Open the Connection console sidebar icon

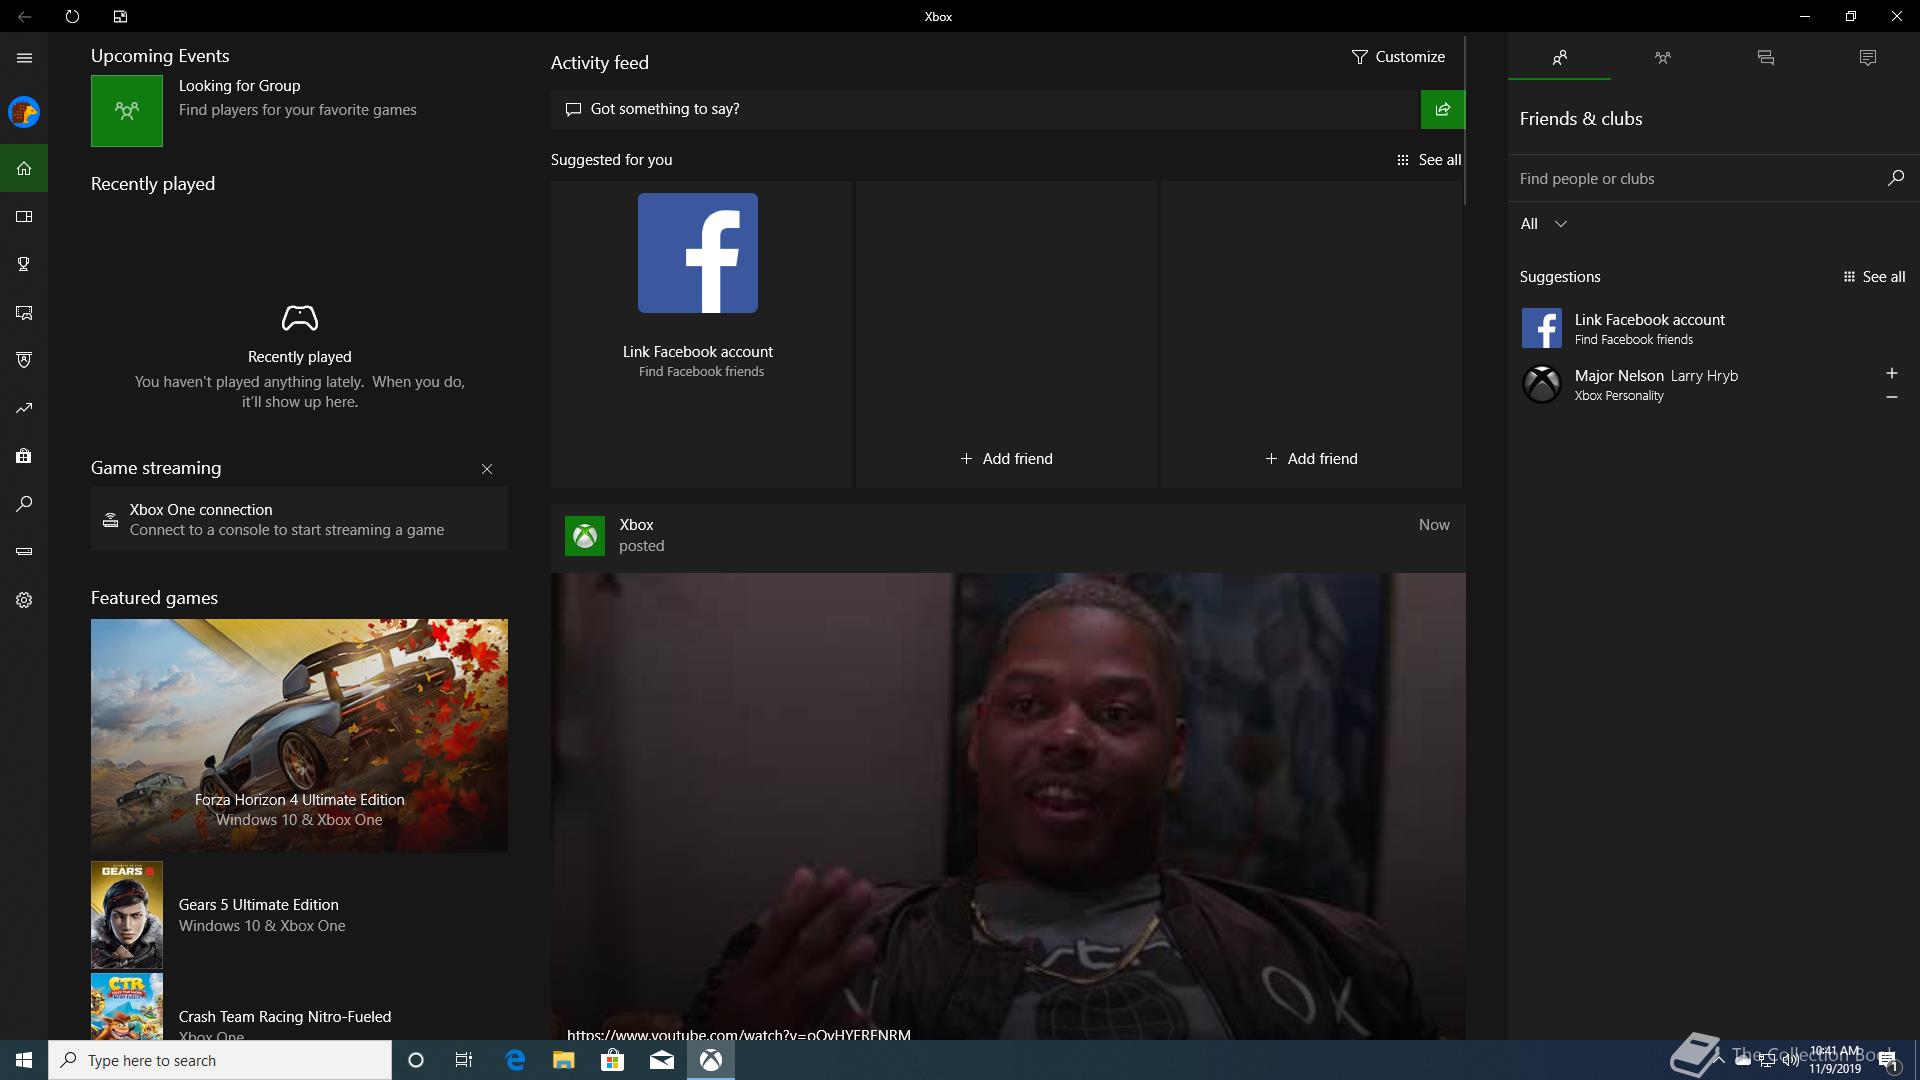[24, 552]
